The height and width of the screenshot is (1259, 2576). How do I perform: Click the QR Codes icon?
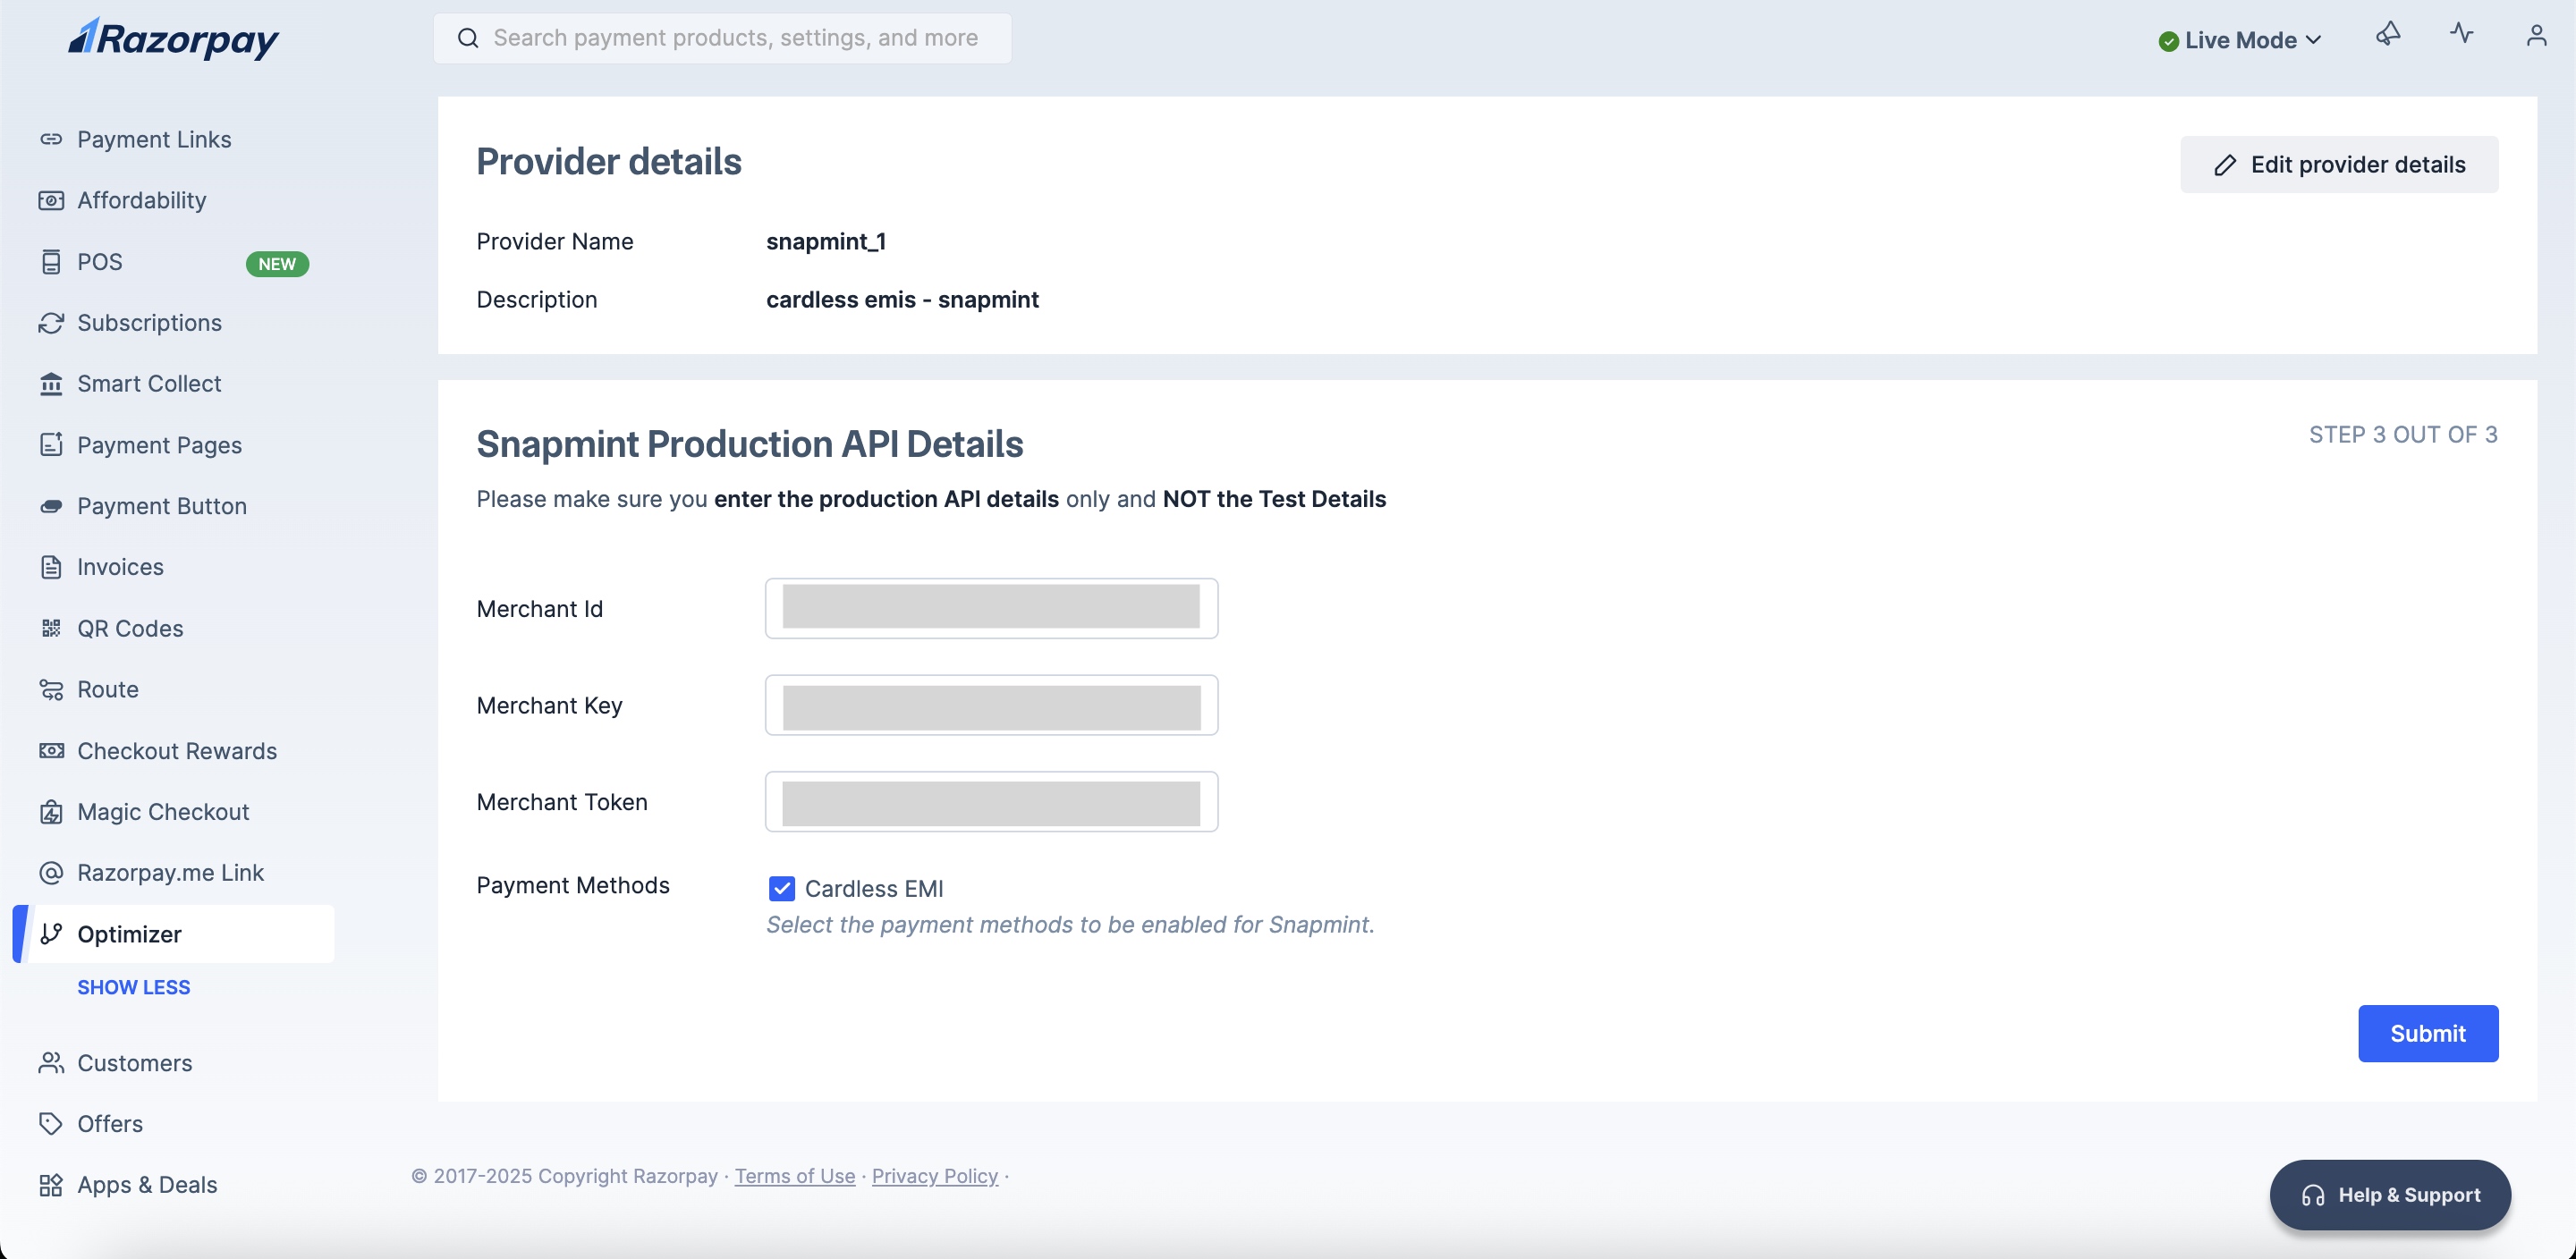(51, 628)
